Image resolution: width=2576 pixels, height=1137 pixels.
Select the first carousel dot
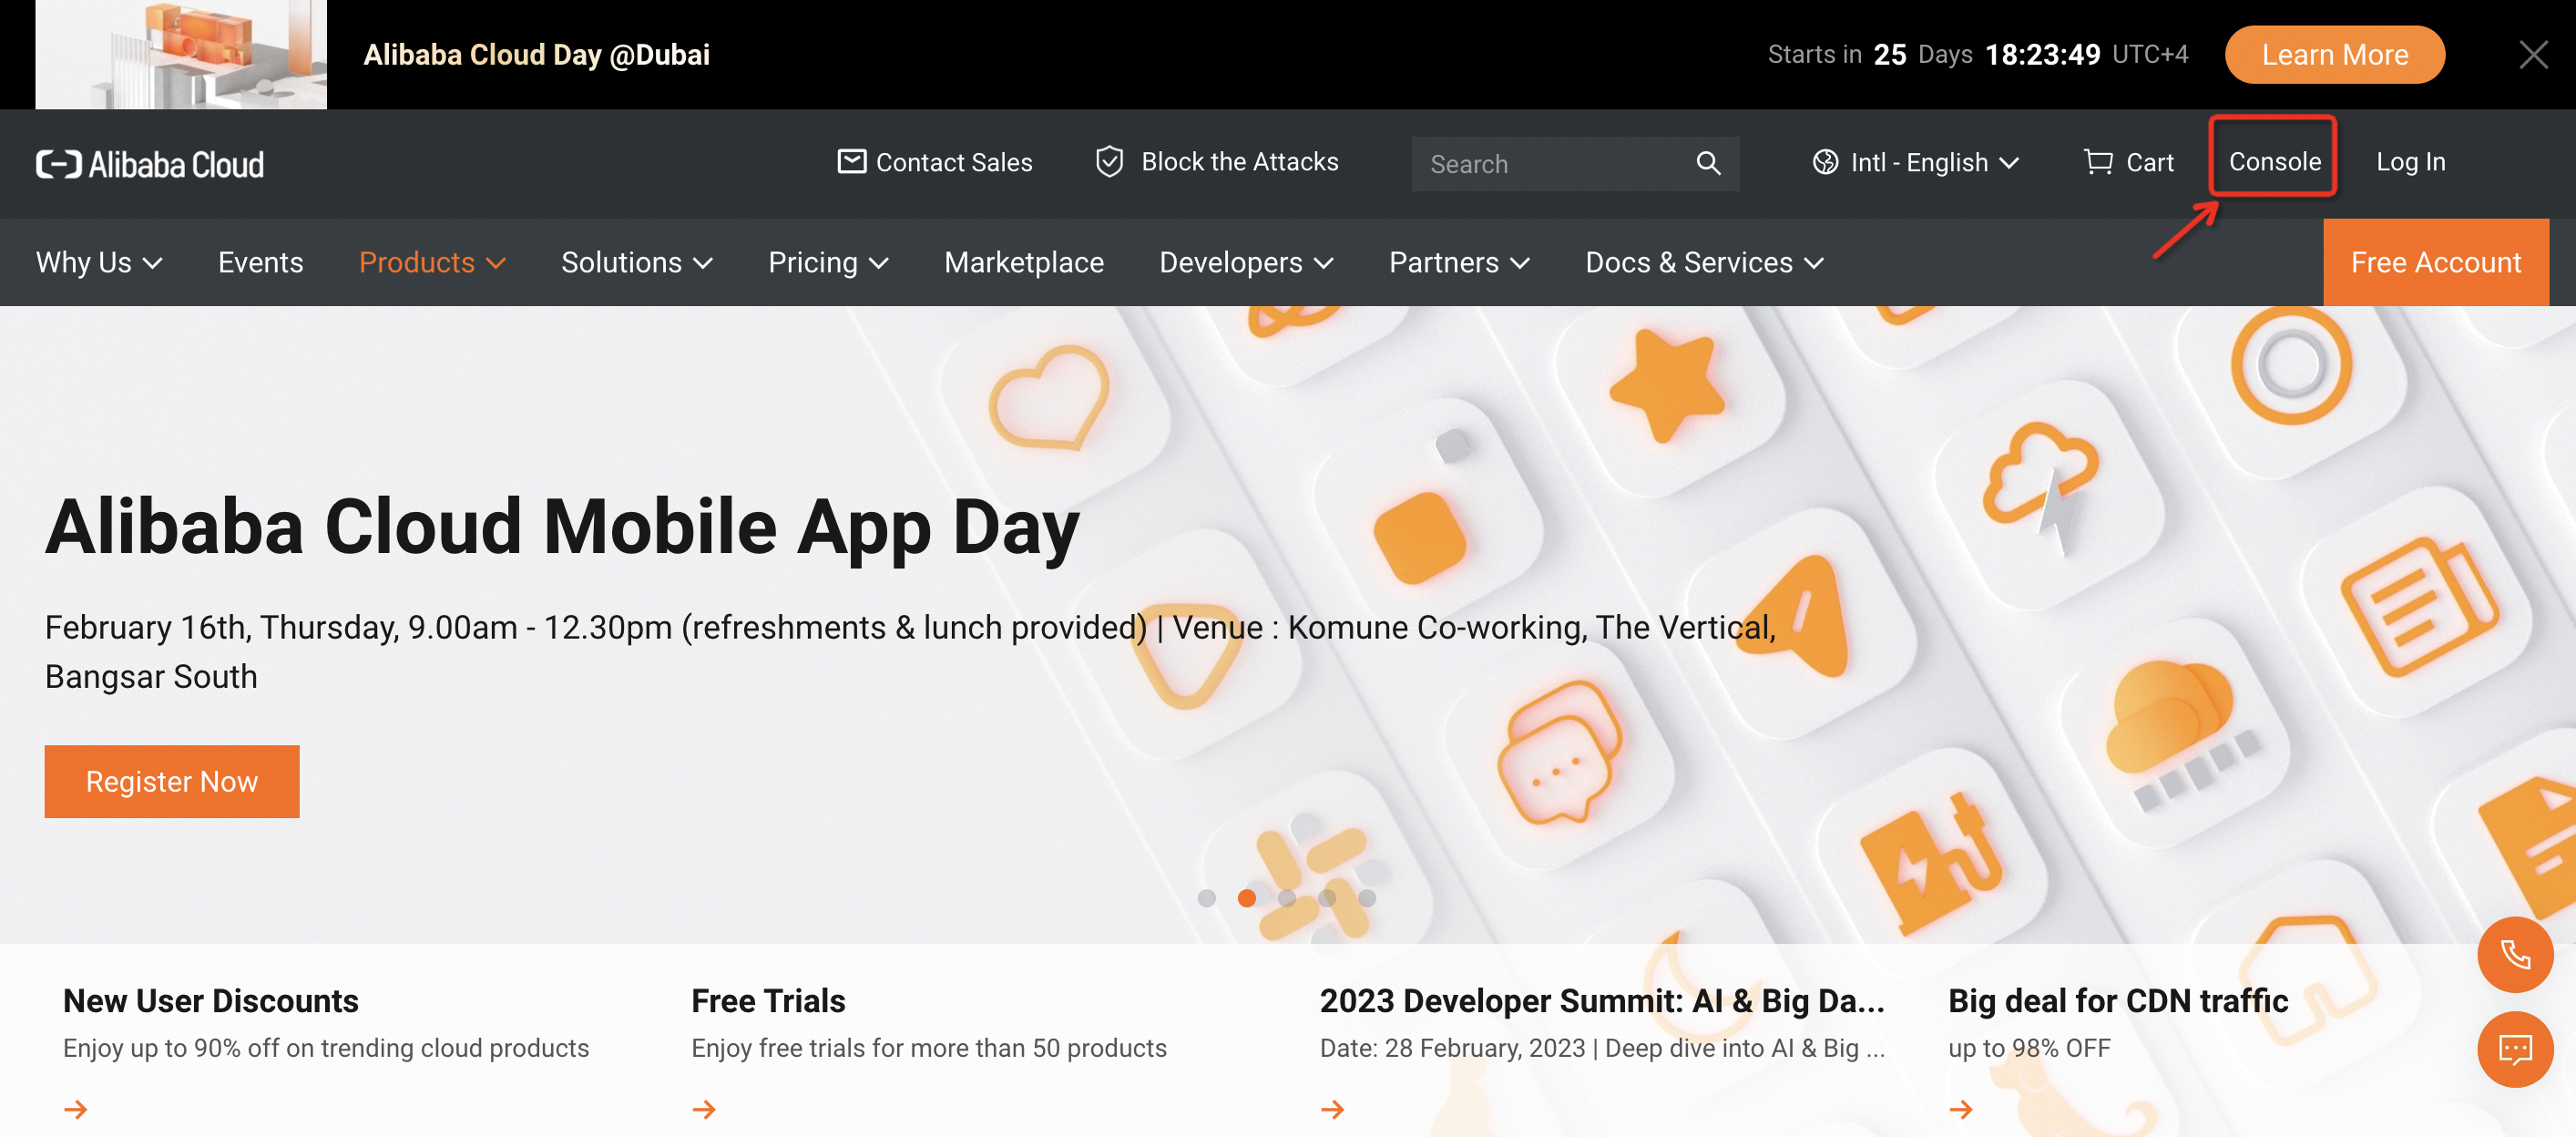click(1207, 898)
